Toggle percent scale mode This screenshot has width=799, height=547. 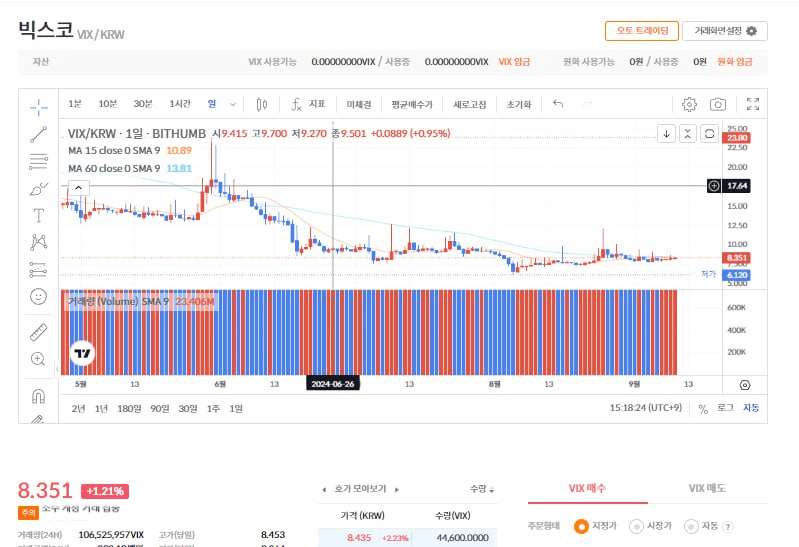[x=703, y=408]
